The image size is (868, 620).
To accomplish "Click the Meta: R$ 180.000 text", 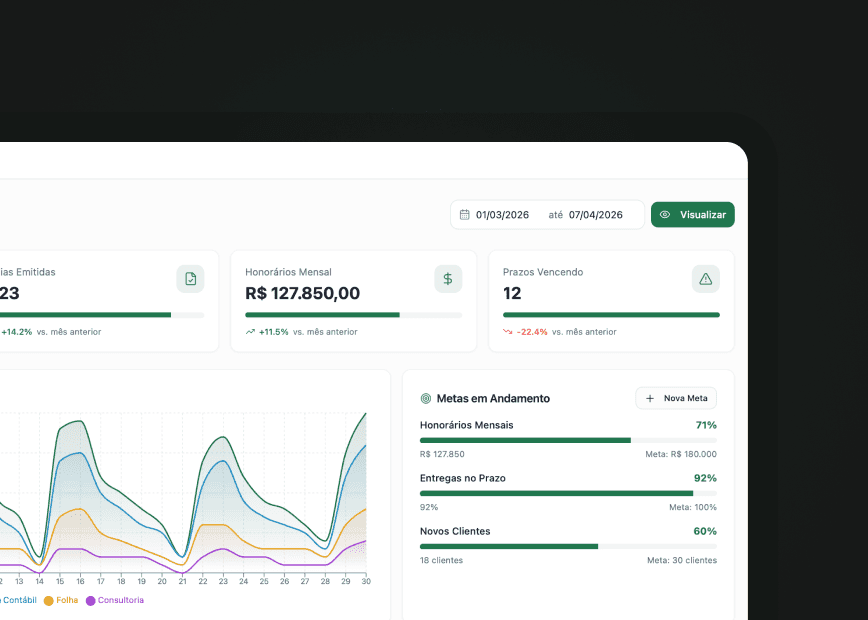I will (x=681, y=454).
